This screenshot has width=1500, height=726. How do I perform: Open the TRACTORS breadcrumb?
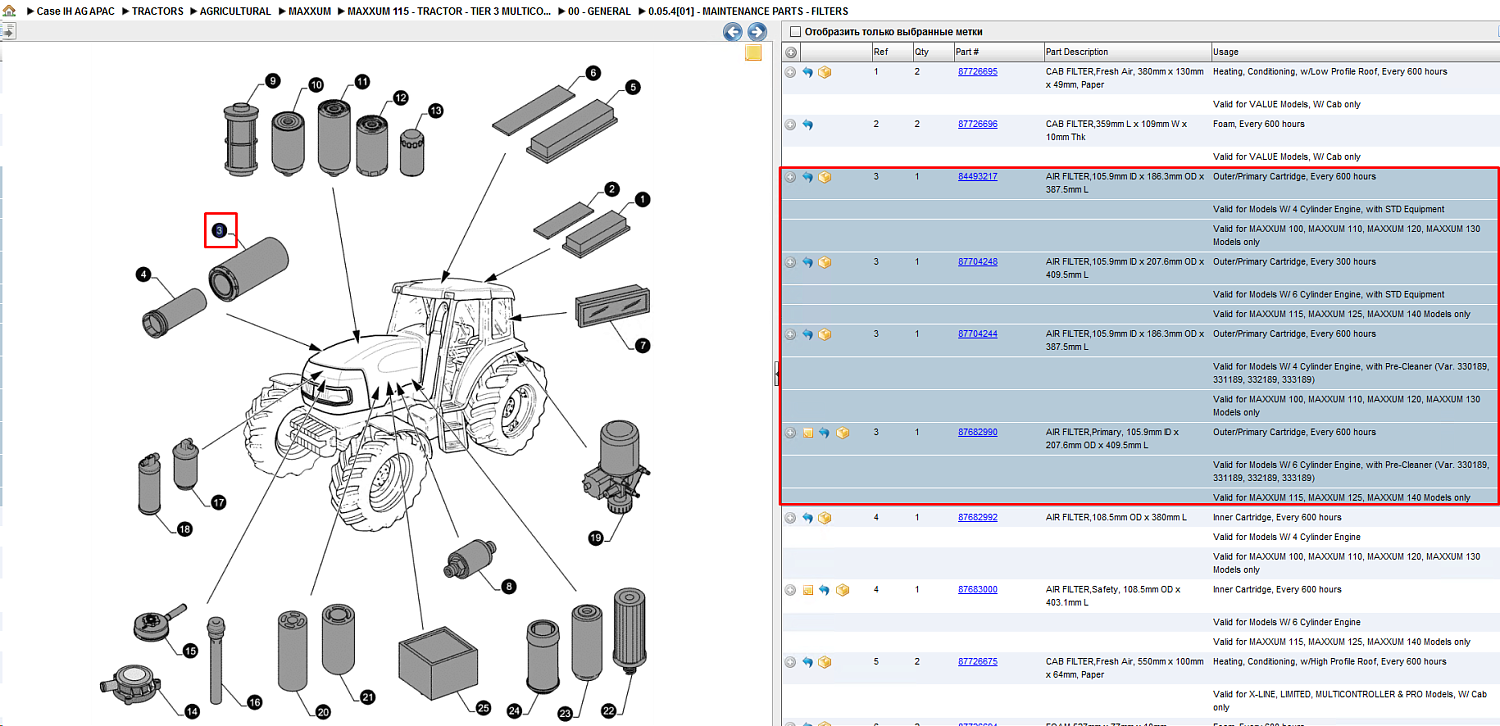157,11
